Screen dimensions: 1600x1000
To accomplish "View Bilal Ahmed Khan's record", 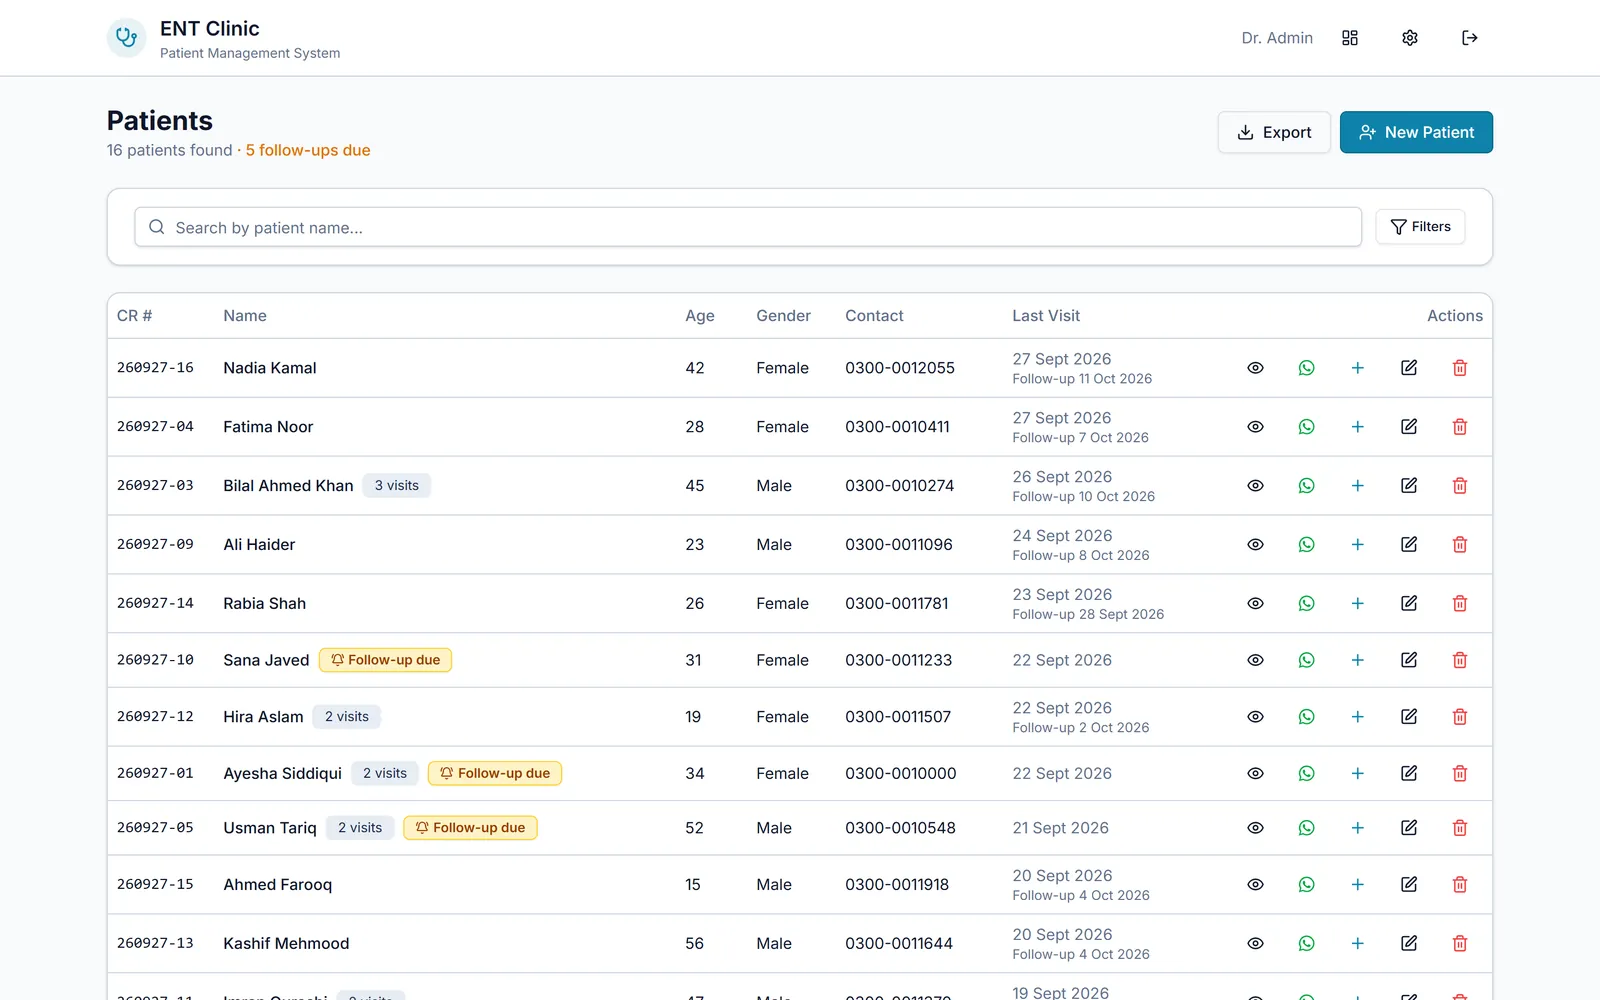I will pyautogui.click(x=1256, y=486).
